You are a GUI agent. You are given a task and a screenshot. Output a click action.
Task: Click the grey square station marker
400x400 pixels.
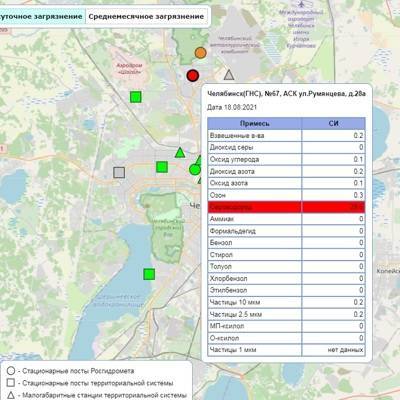pyautogui.click(x=119, y=173)
